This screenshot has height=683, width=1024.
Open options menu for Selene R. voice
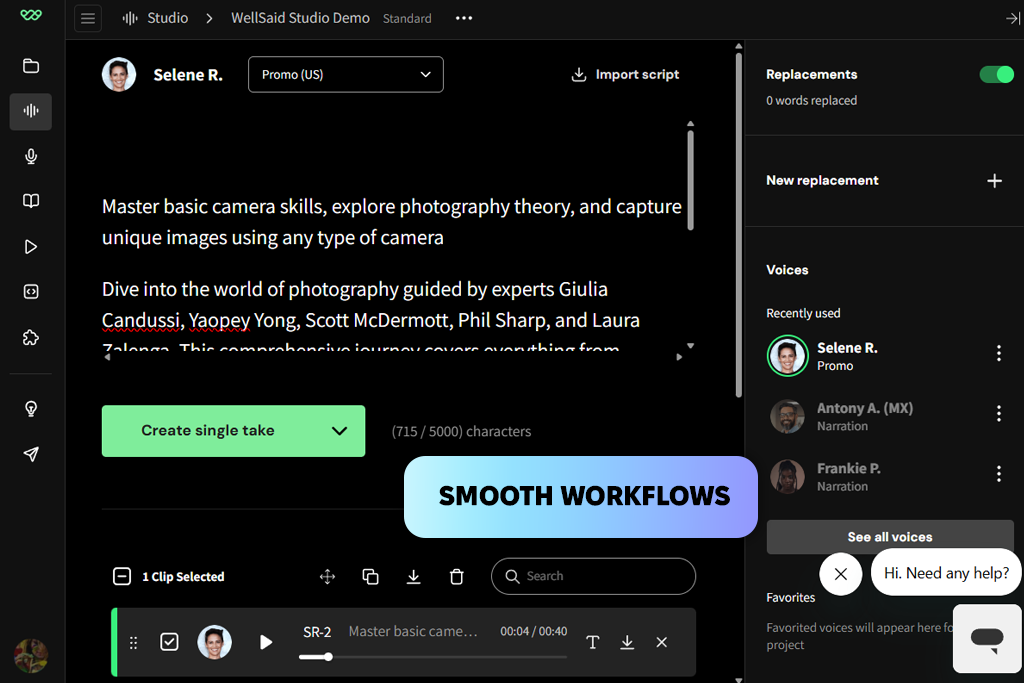click(999, 353)
